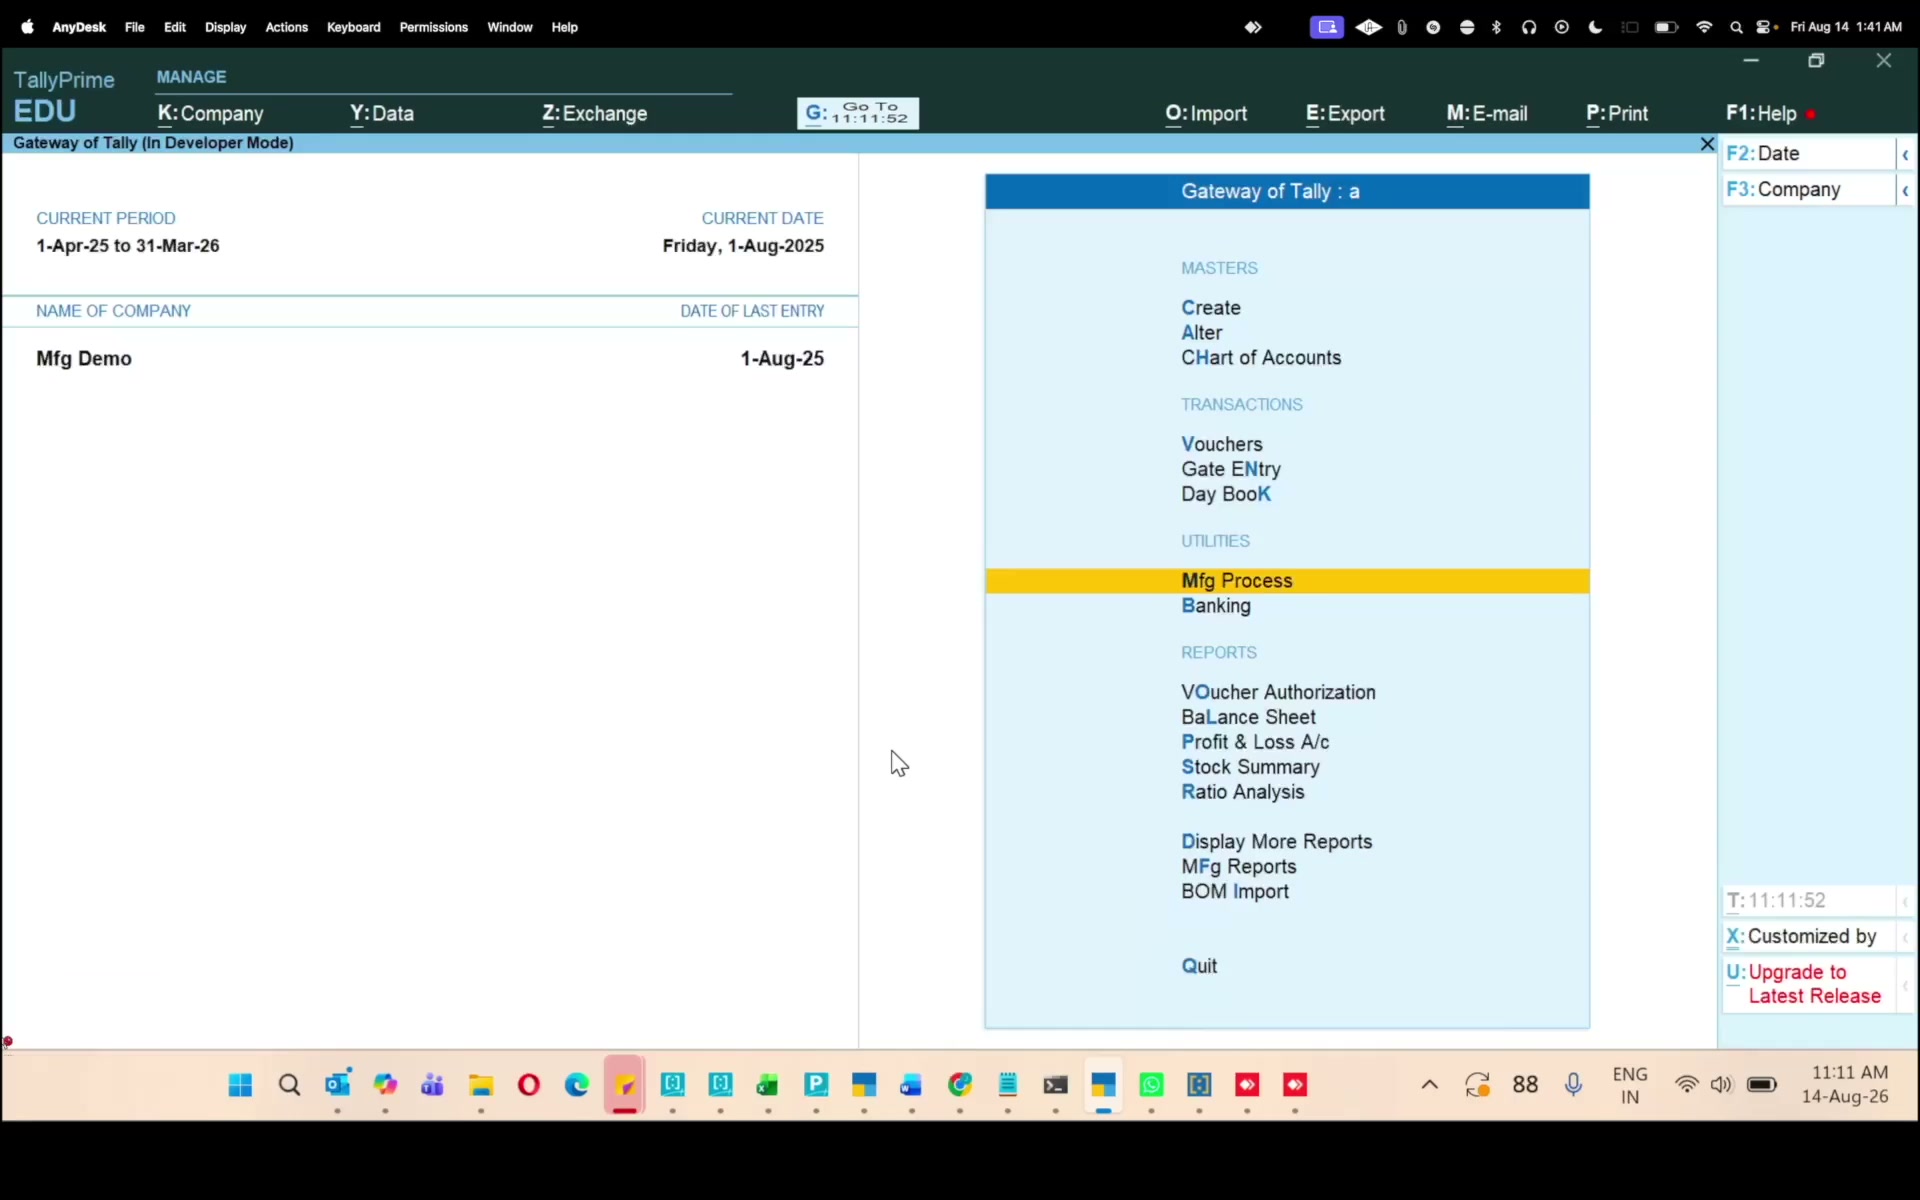This screenshot has width=1920, height=1200.
Task: Open WhatsApp from the Windows taskbar
Action: click(1151, 1085)
